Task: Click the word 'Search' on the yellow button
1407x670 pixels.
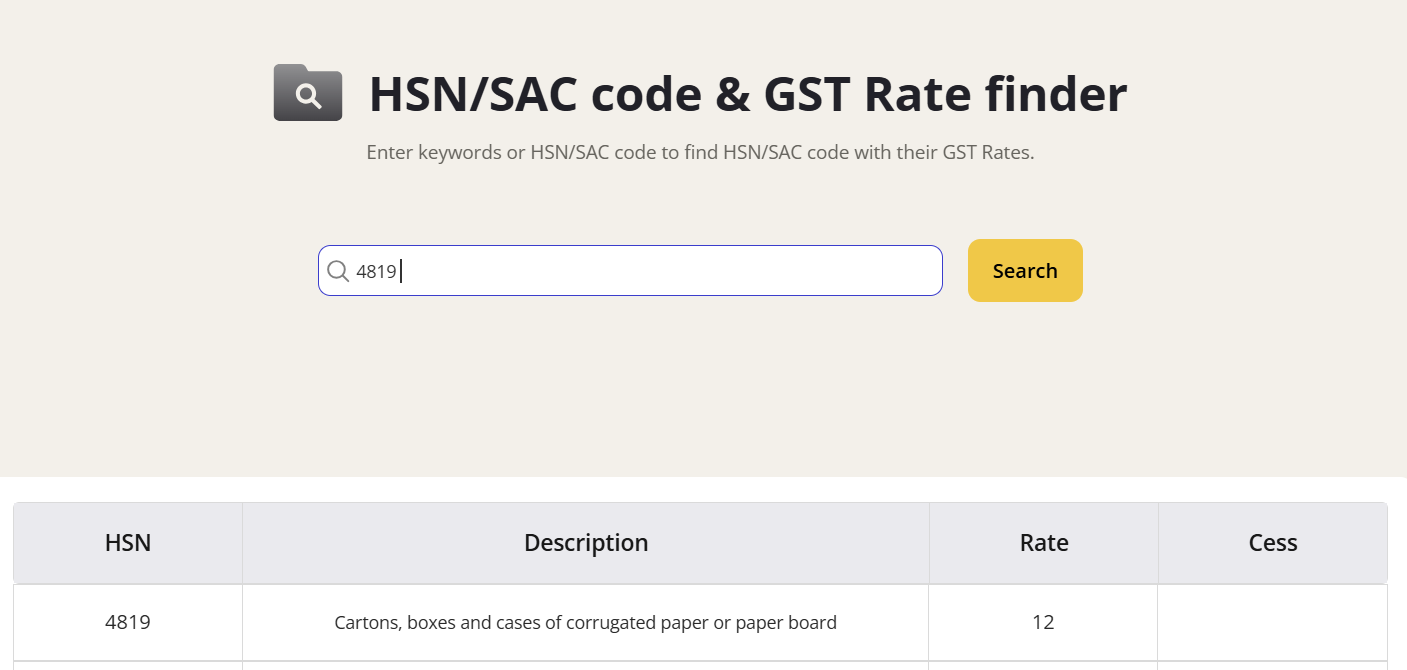Action: click(x=1025, y=271)
